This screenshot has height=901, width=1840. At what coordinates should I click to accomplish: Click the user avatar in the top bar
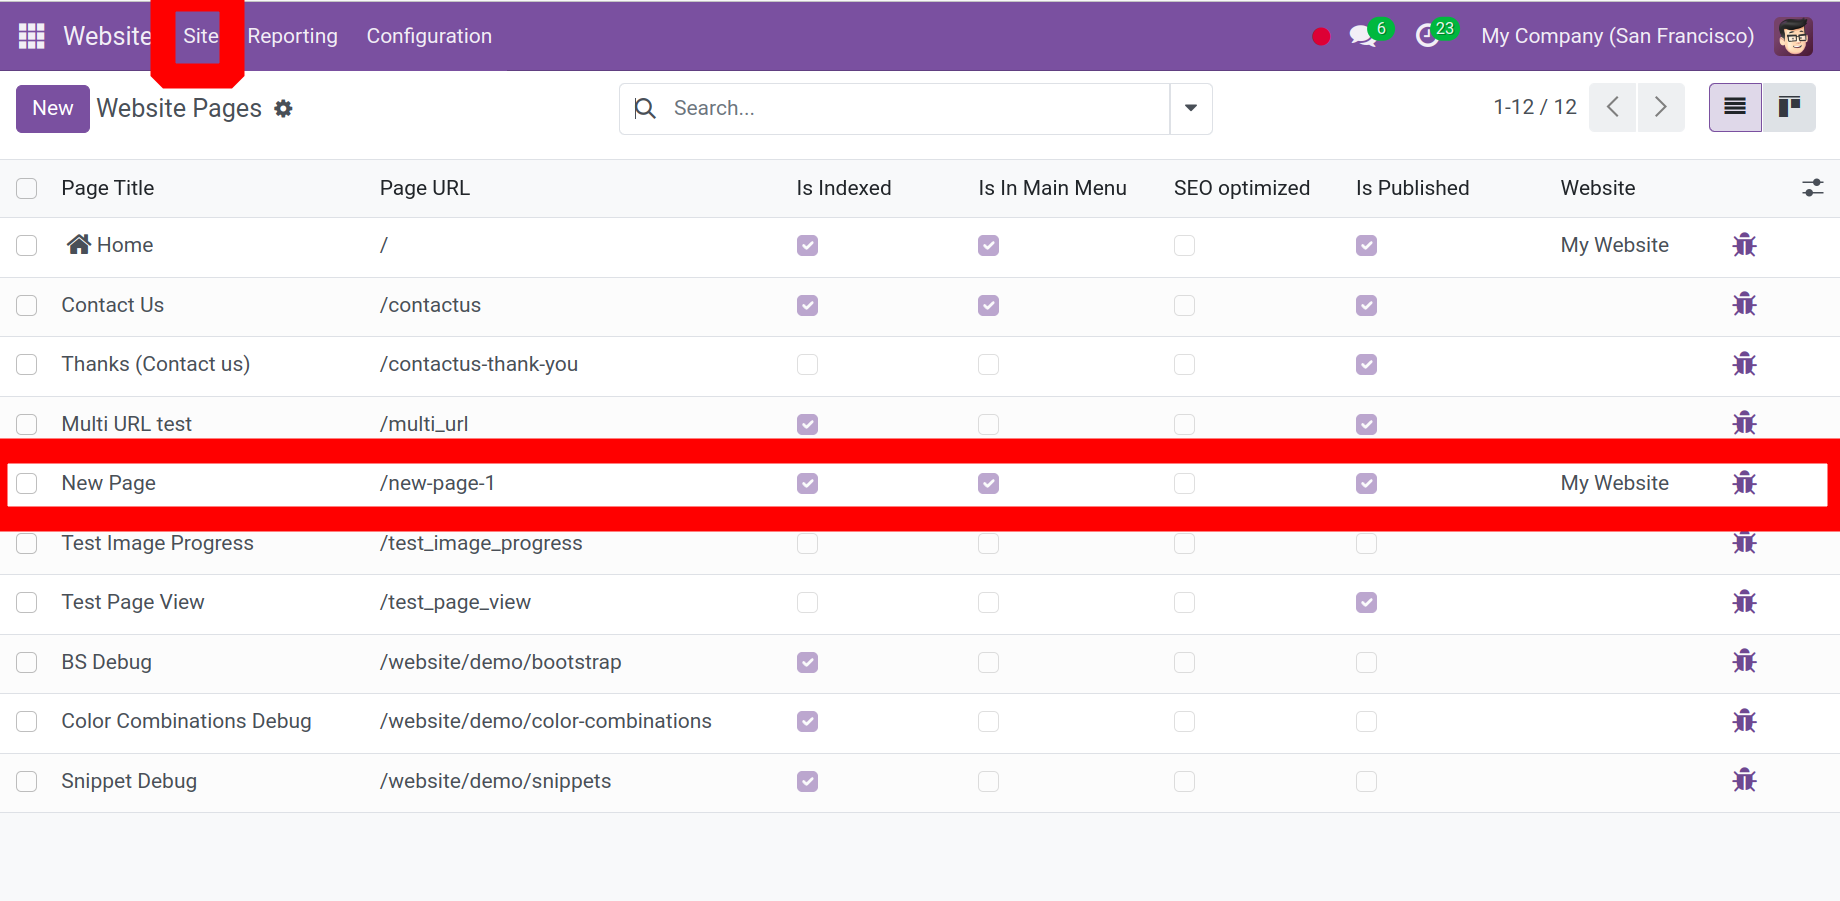(1794, 36)
